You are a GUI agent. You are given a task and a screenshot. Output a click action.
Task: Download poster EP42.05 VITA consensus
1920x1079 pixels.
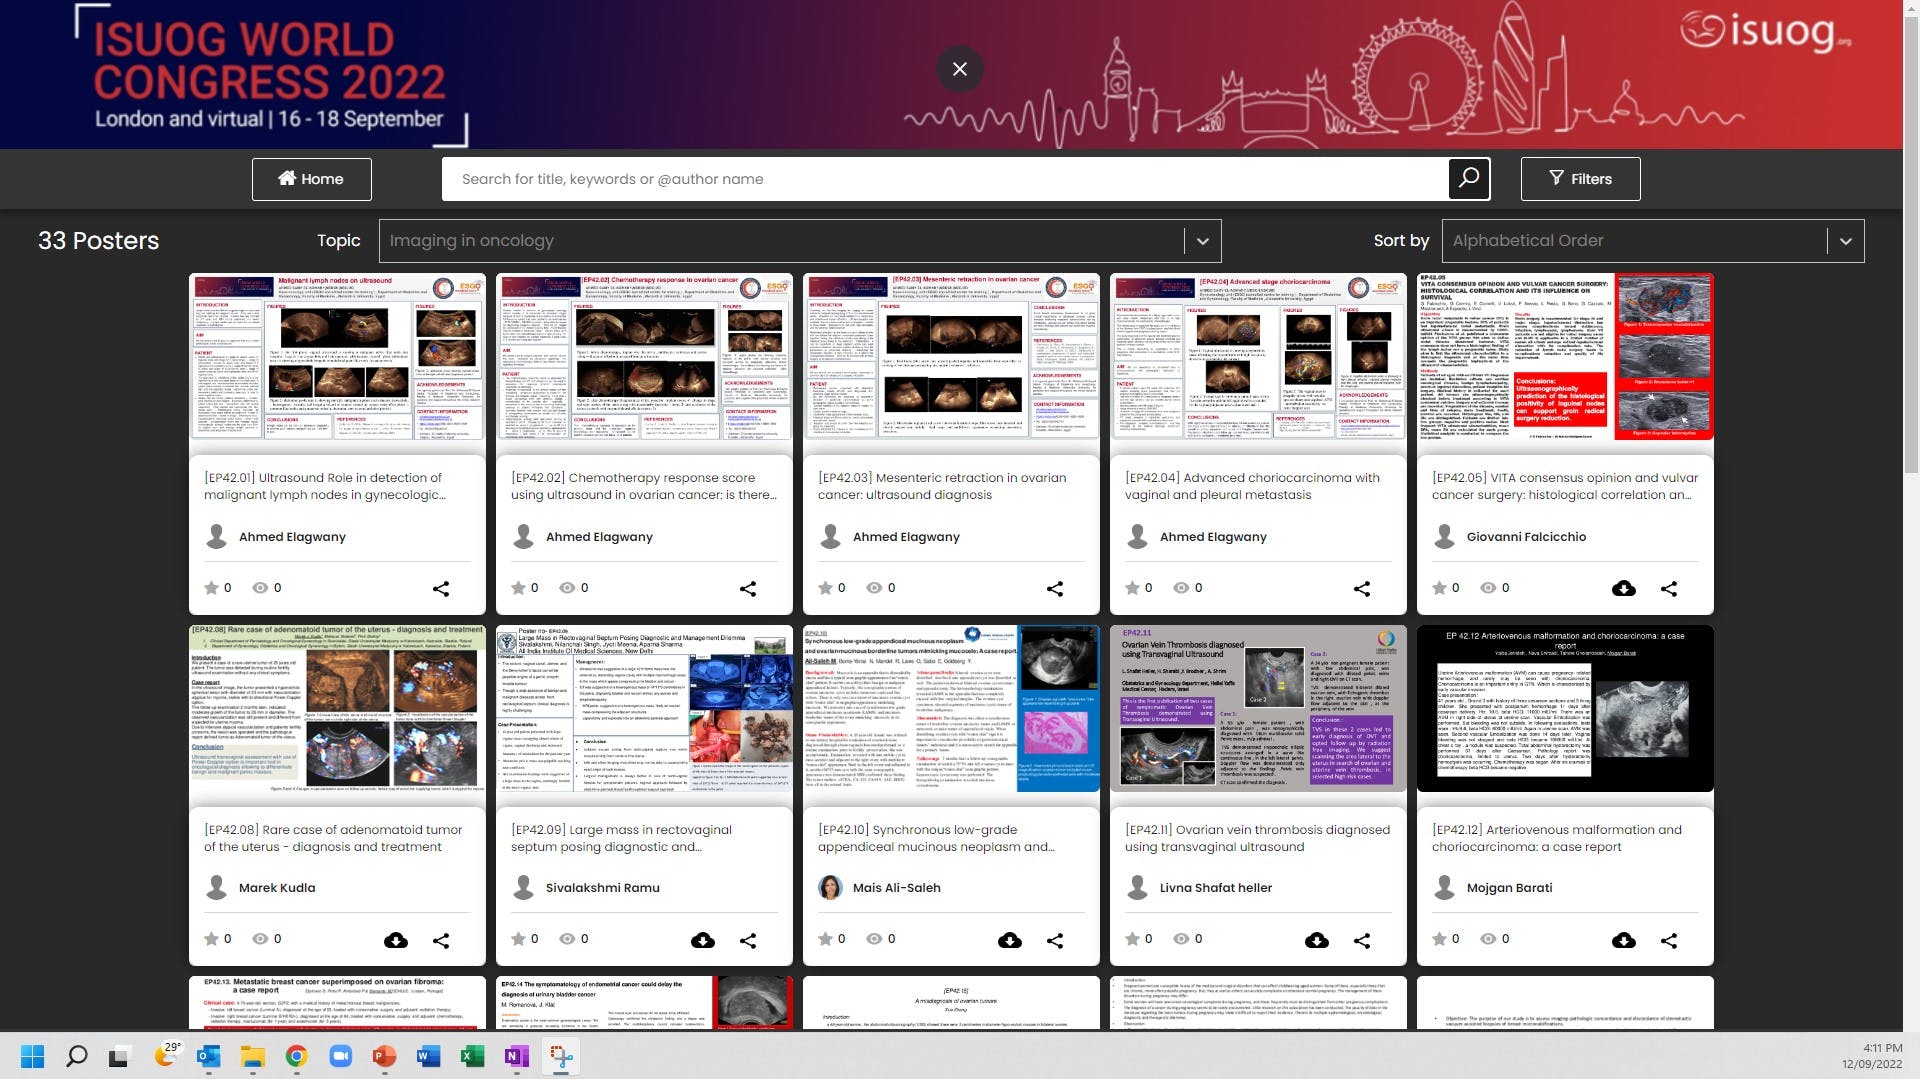tap(1624, 589)
